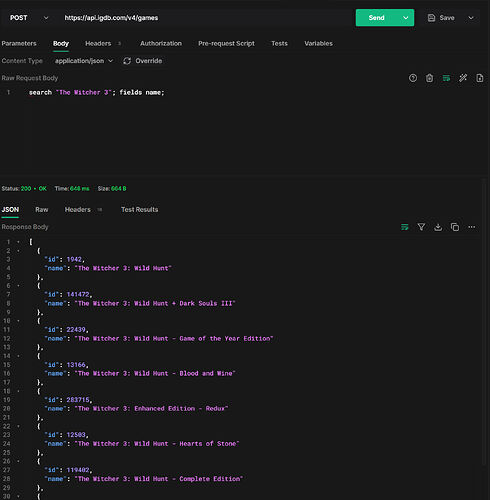Toggle line wrap in request body editor
The image size is (490, 500).
tap(446, 78)
